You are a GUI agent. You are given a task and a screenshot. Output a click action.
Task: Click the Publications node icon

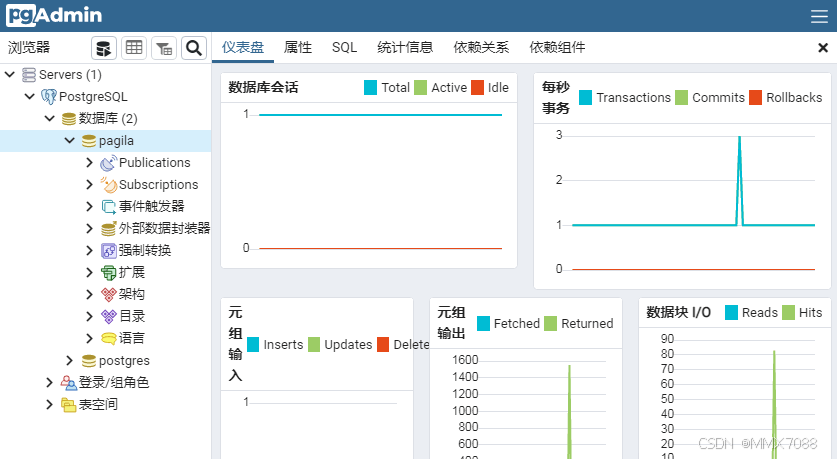(x=108, y=163)
